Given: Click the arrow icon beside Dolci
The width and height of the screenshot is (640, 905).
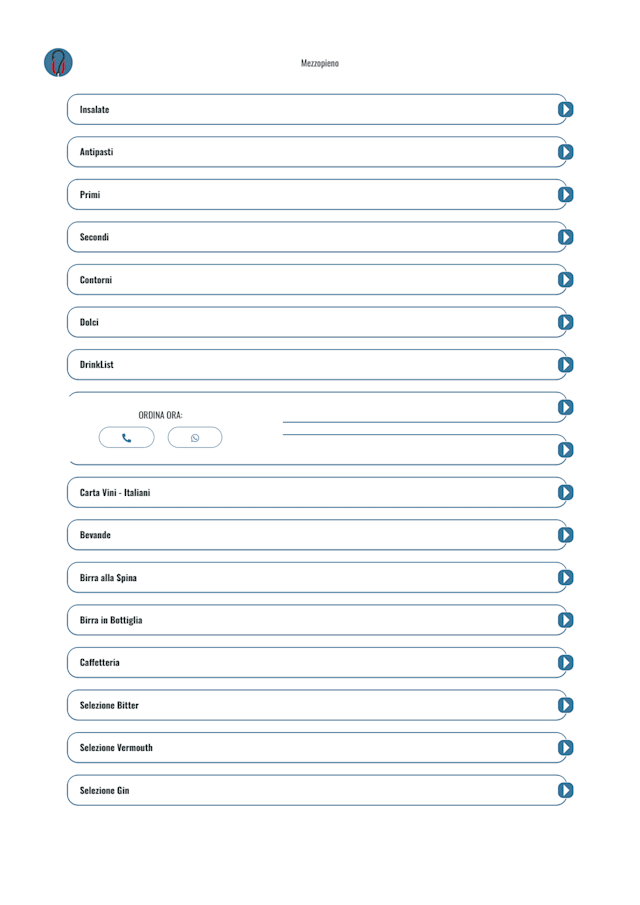Looking at the screenshot, I should tap(565, 322).
